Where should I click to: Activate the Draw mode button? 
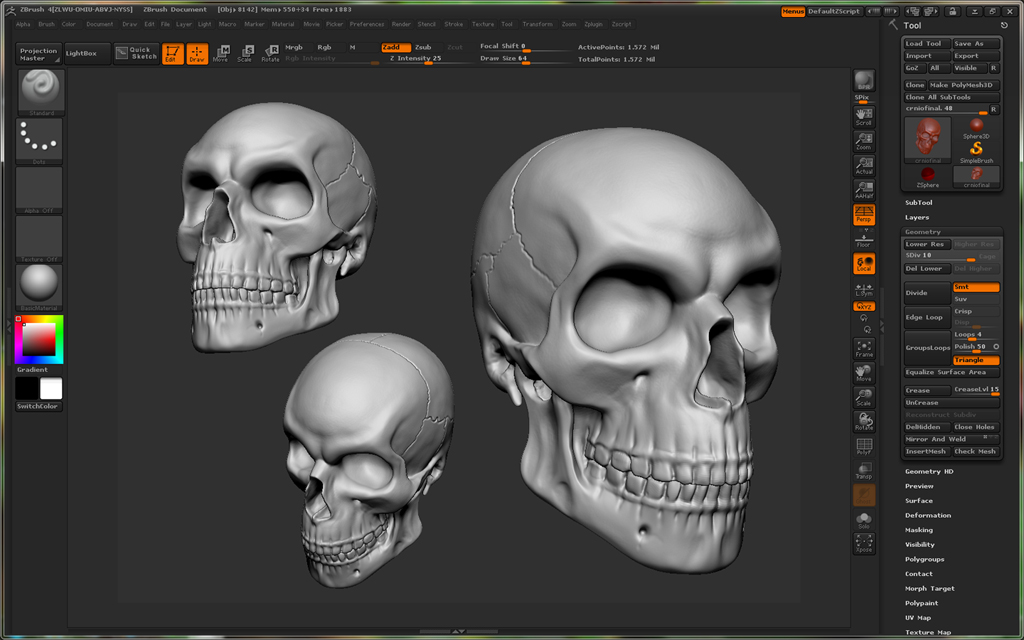(x=197, y=54)
